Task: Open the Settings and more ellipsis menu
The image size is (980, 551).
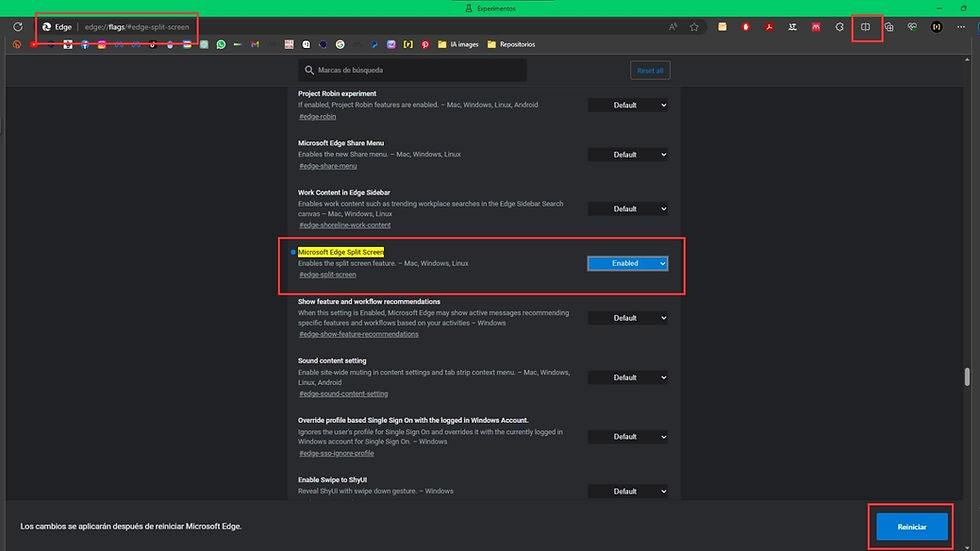Action: click(961, 27)
